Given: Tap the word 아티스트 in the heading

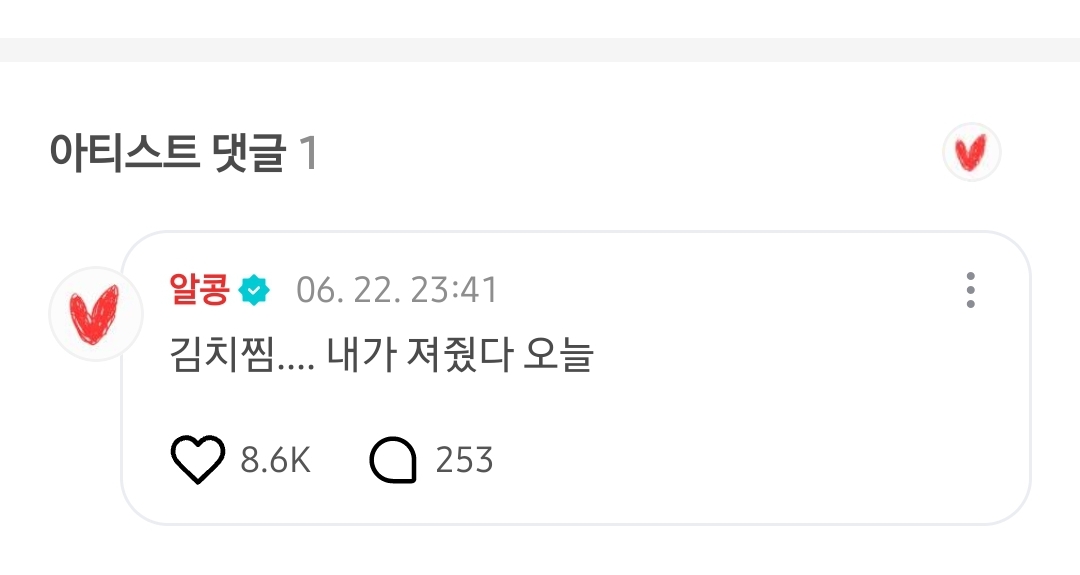Looking at the screenshot, I should click(x=125, y=153).
